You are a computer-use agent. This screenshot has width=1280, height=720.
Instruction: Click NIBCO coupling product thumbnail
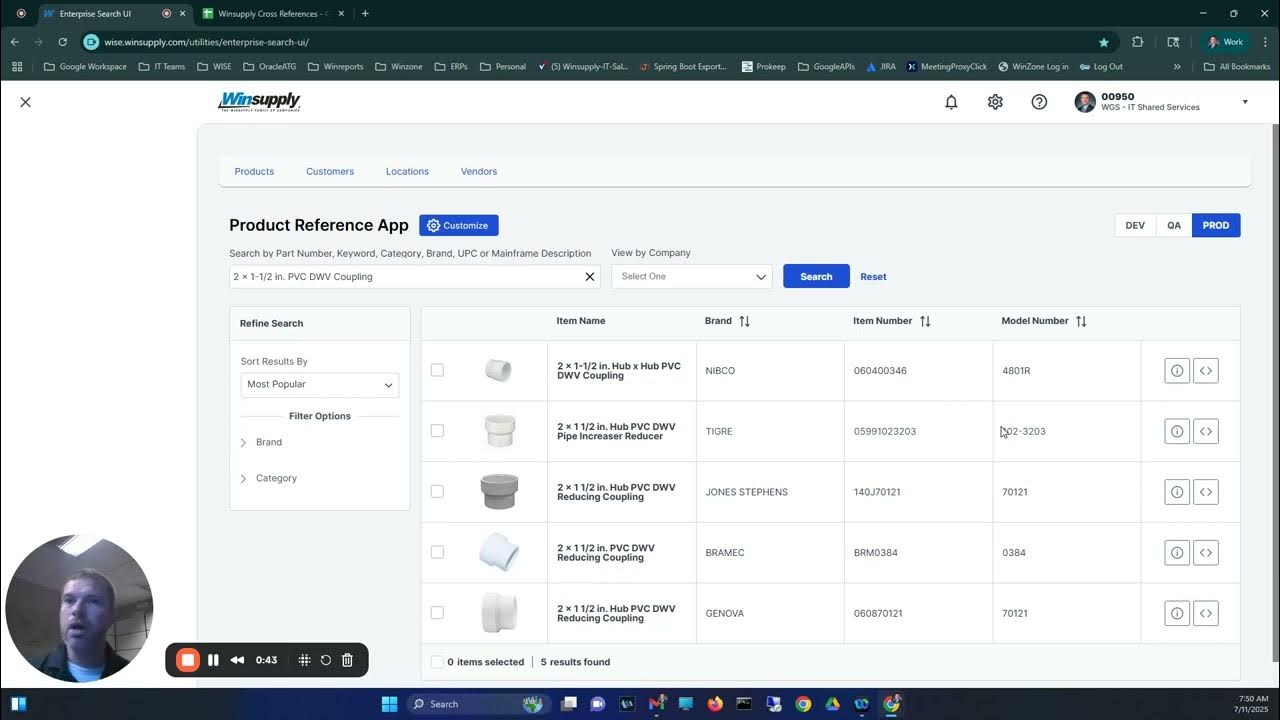pyautogui.click(x=498, y=371)
